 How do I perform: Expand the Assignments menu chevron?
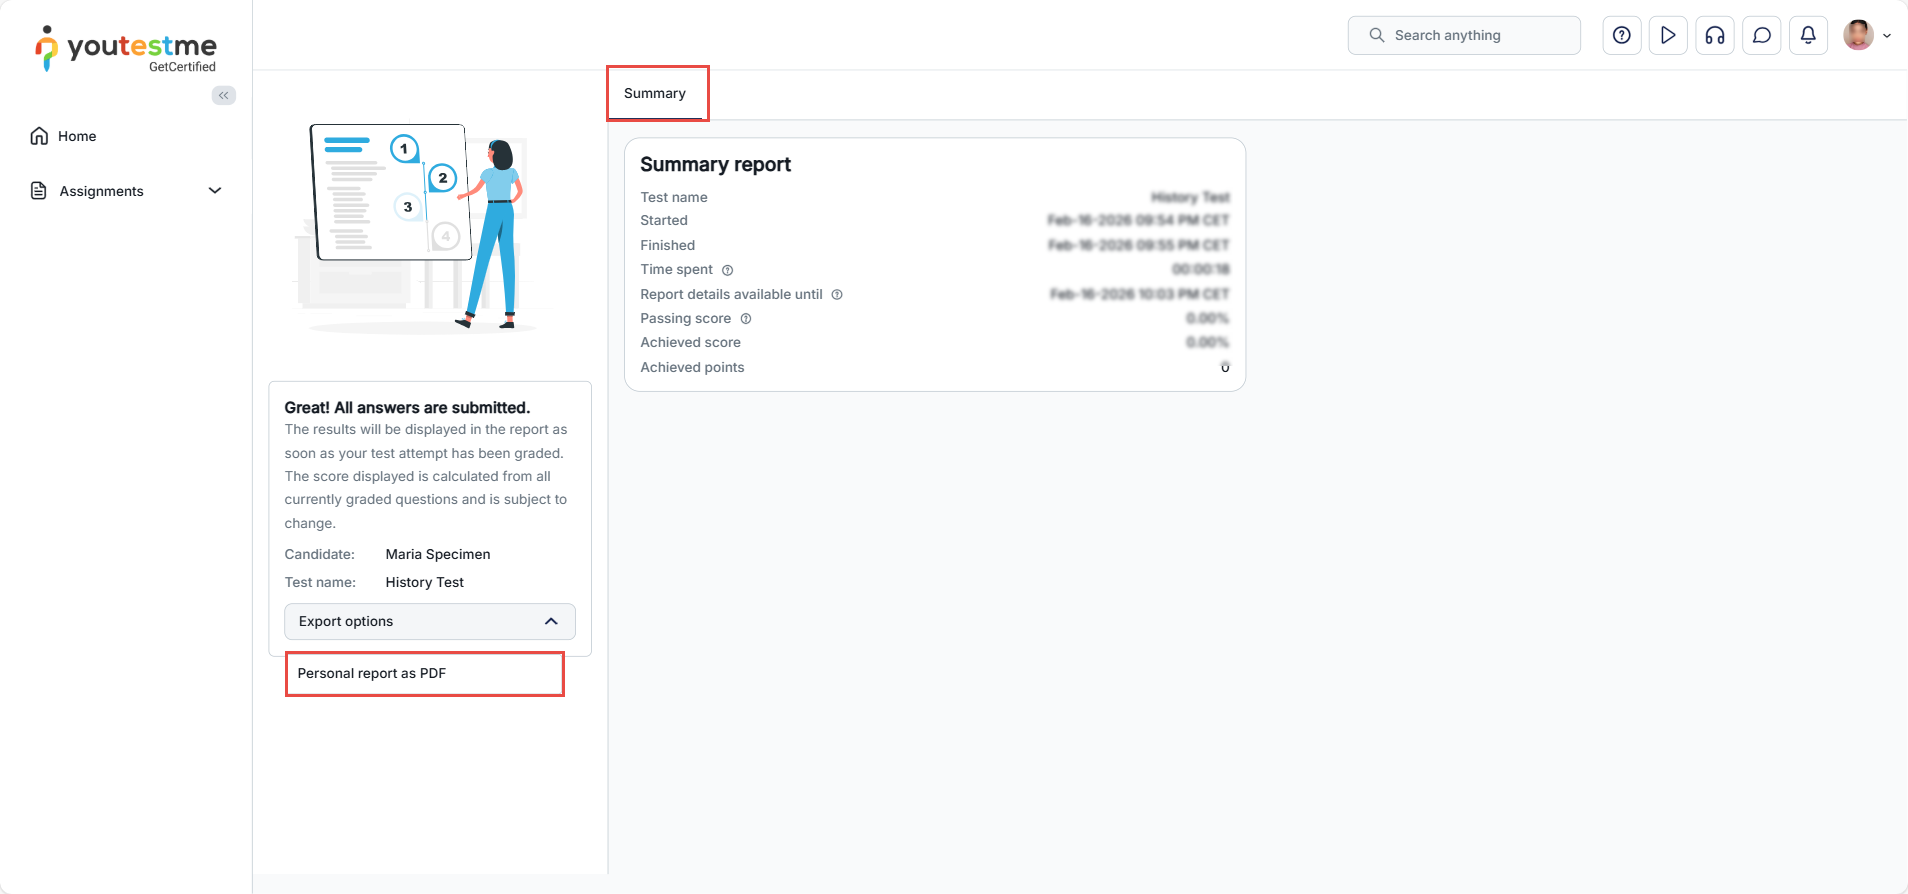[215, 191]
